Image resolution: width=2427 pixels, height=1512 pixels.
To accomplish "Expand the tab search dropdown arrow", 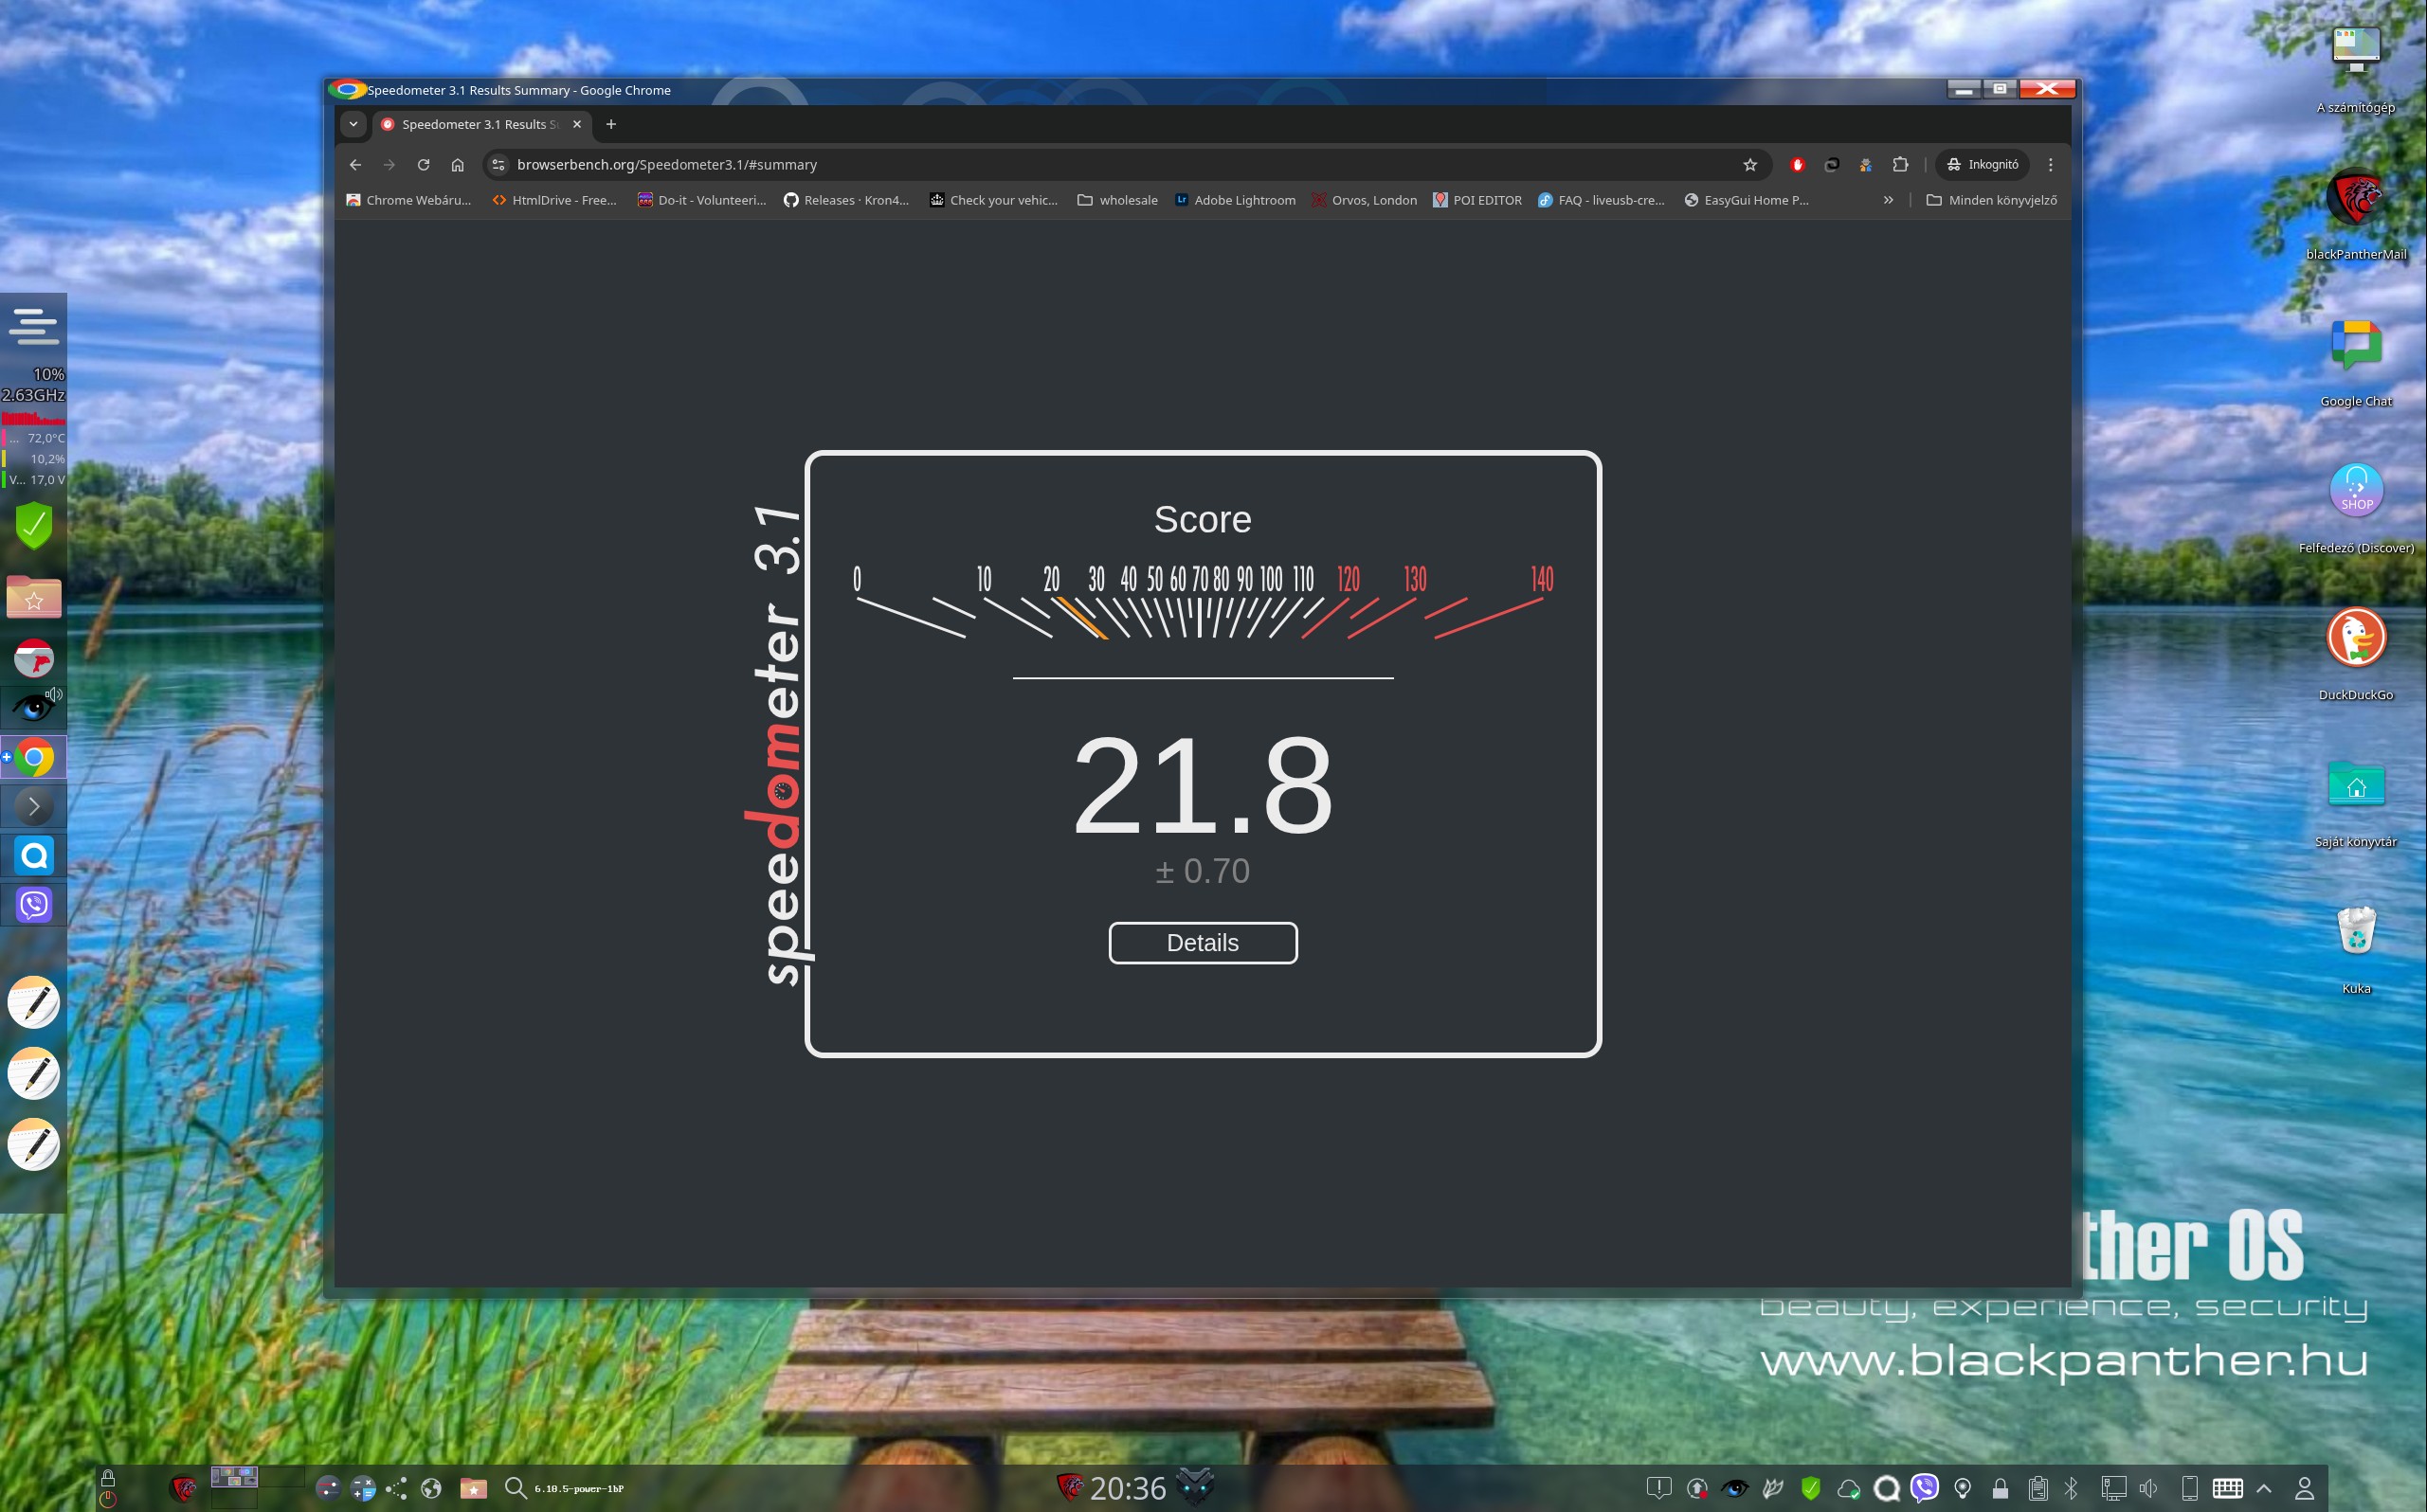I will [353, 124].
